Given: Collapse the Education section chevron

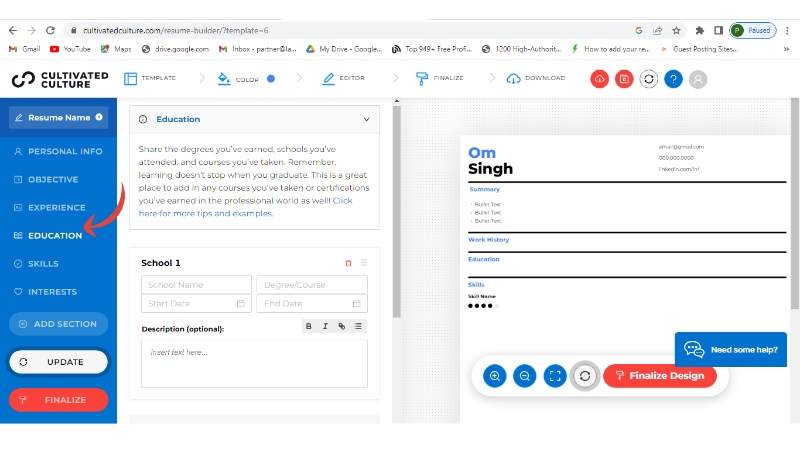Looking at the screenshot, I should 366,119.
